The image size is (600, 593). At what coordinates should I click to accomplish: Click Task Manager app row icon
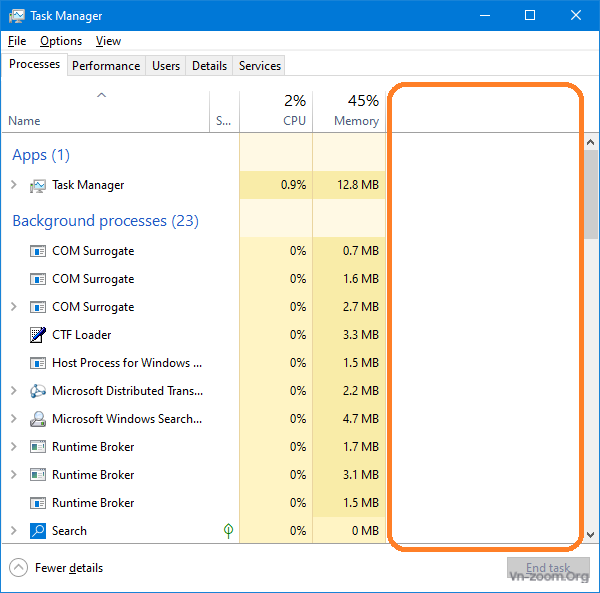click(x=38, y=186)
